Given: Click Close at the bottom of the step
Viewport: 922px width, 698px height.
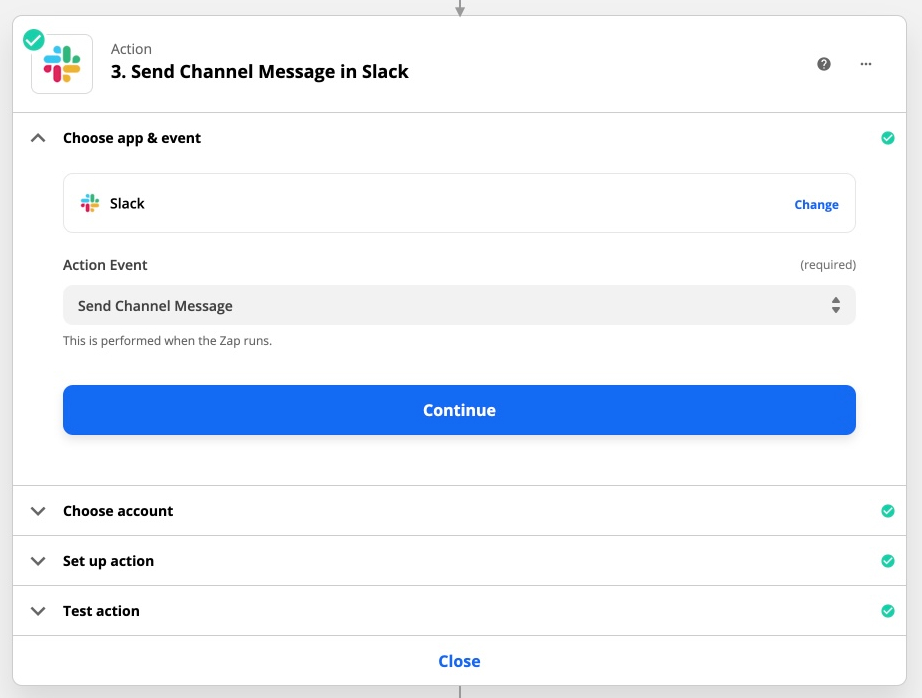Looking at the screenshot, I should tap(459, 661).
